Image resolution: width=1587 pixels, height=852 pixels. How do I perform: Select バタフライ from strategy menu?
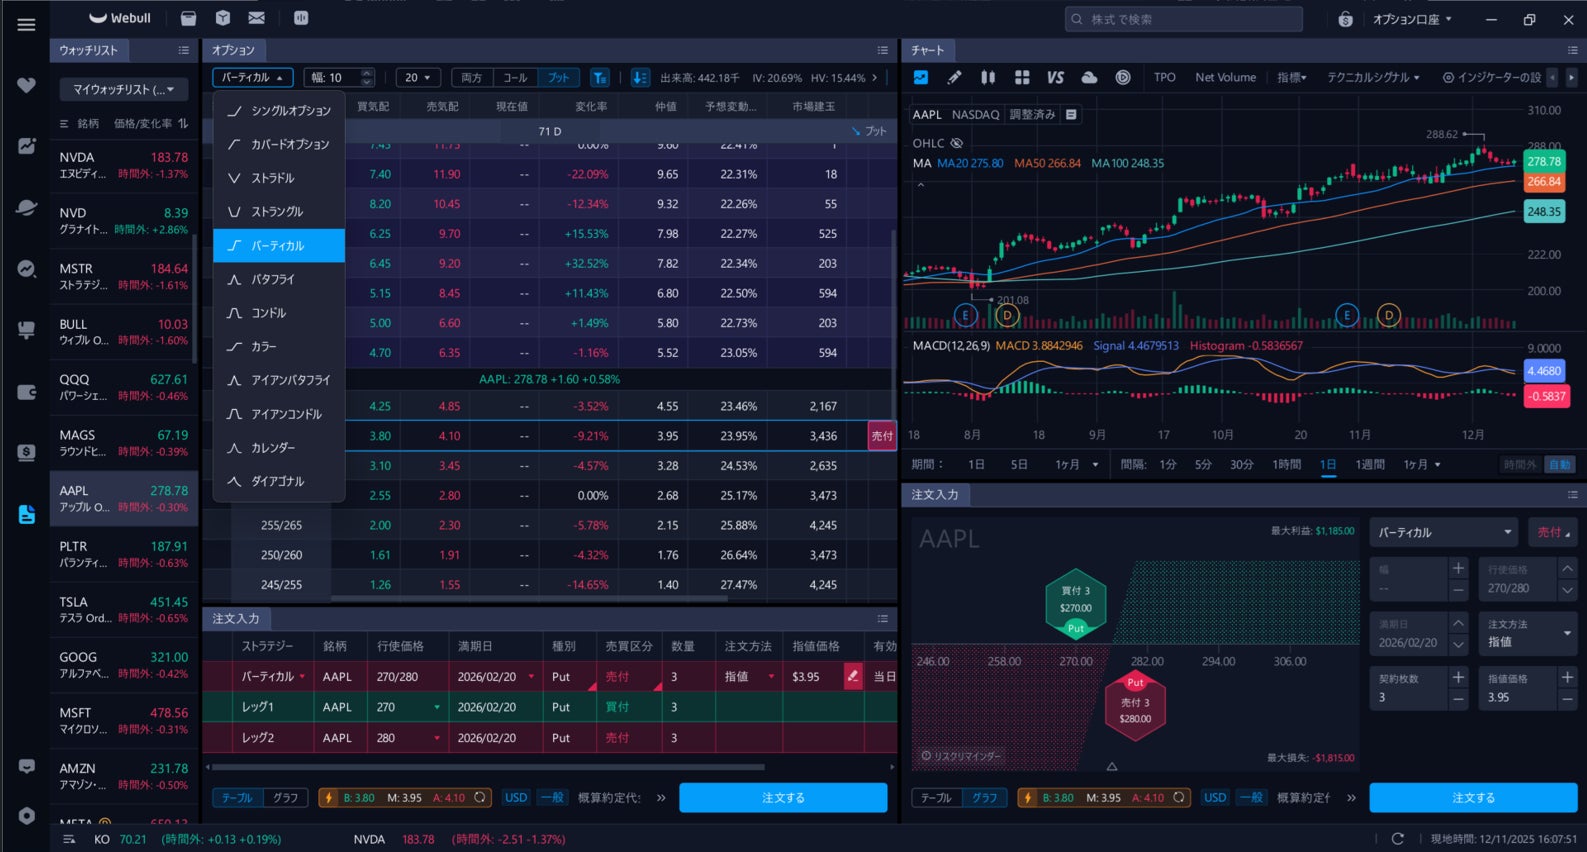pos(273,279)
